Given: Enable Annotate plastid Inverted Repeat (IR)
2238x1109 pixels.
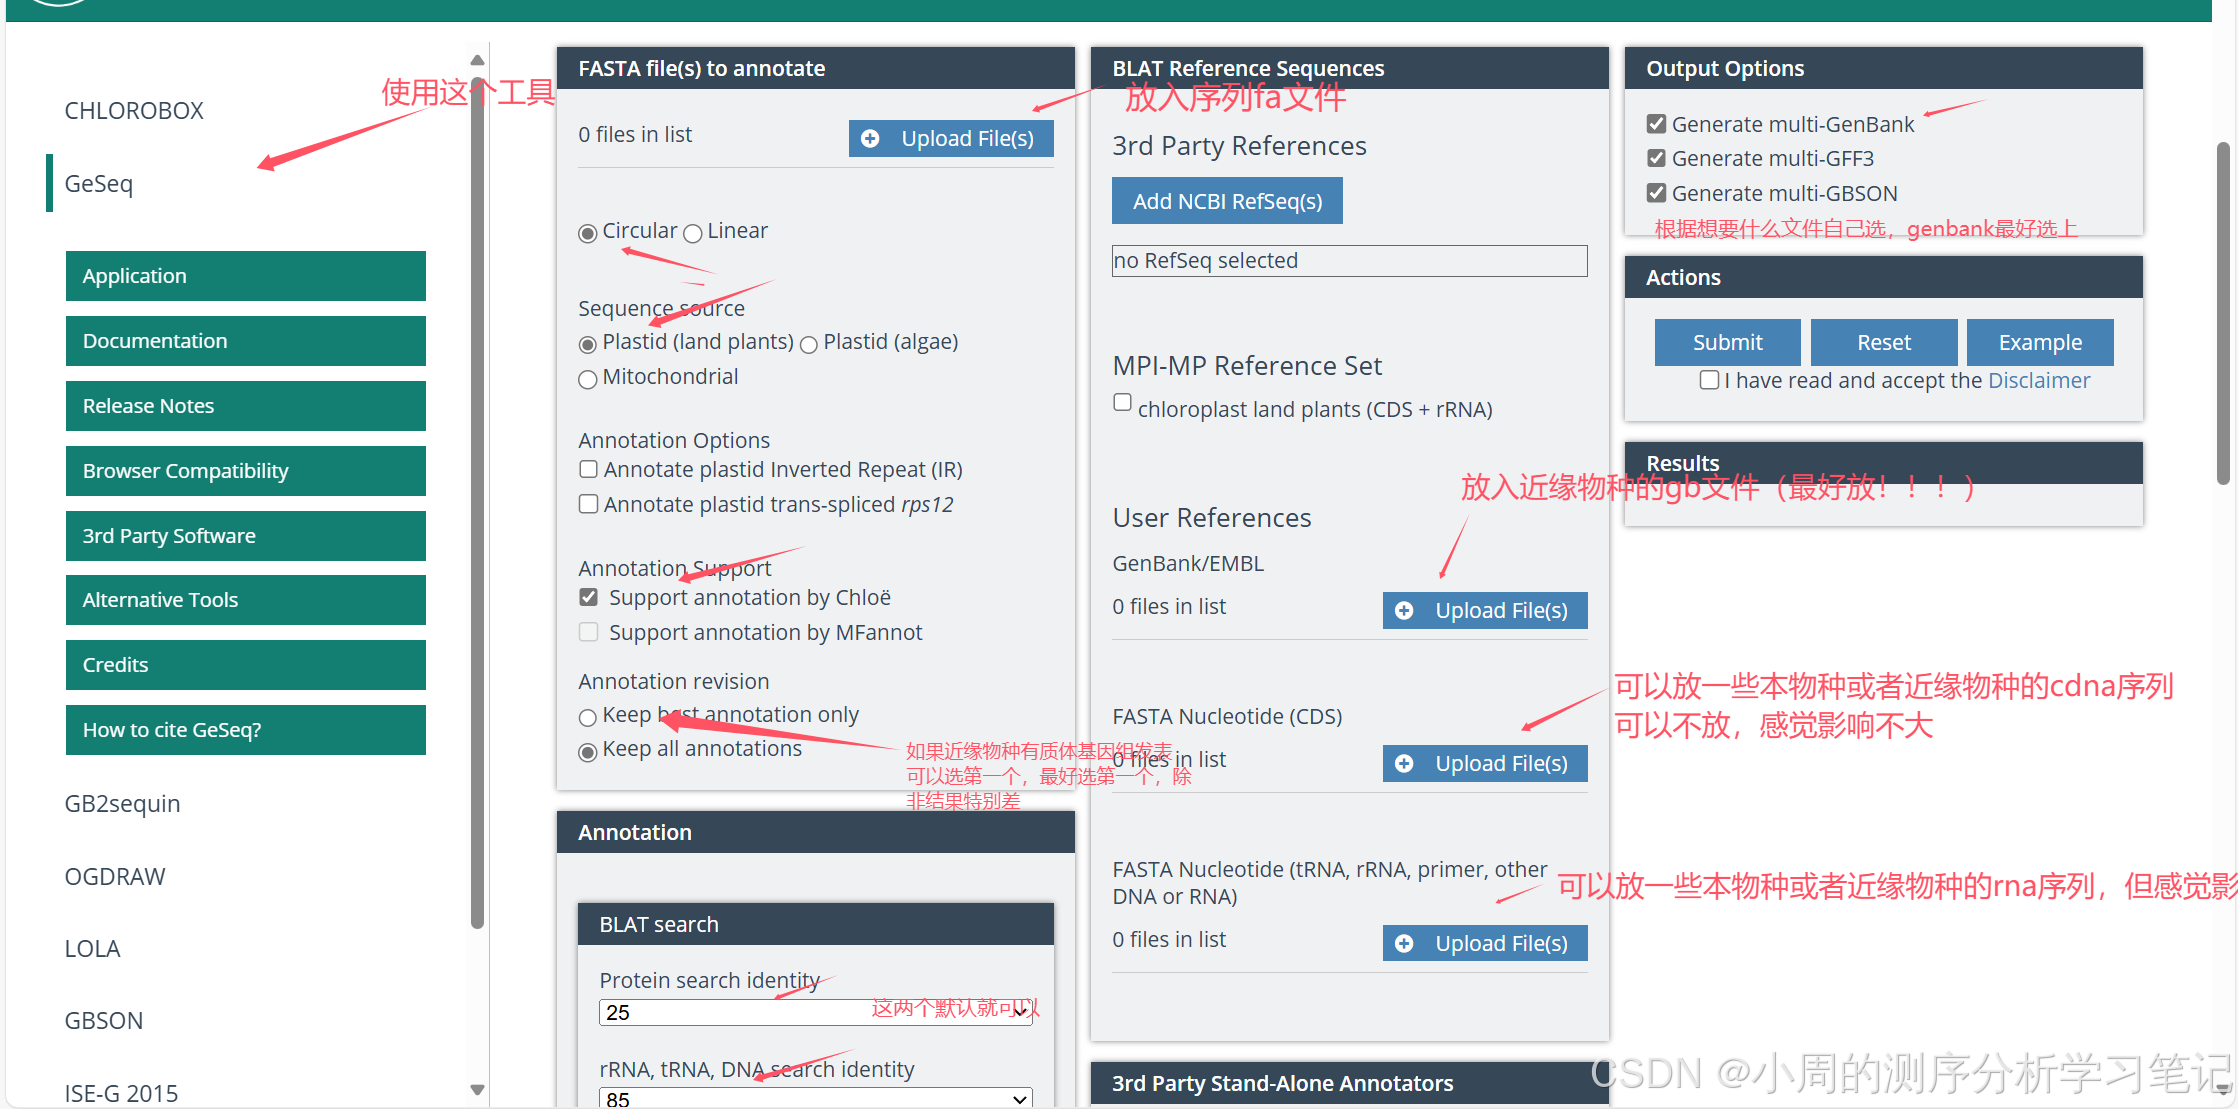Looking at the screenshot, I should tap(589, 470).
